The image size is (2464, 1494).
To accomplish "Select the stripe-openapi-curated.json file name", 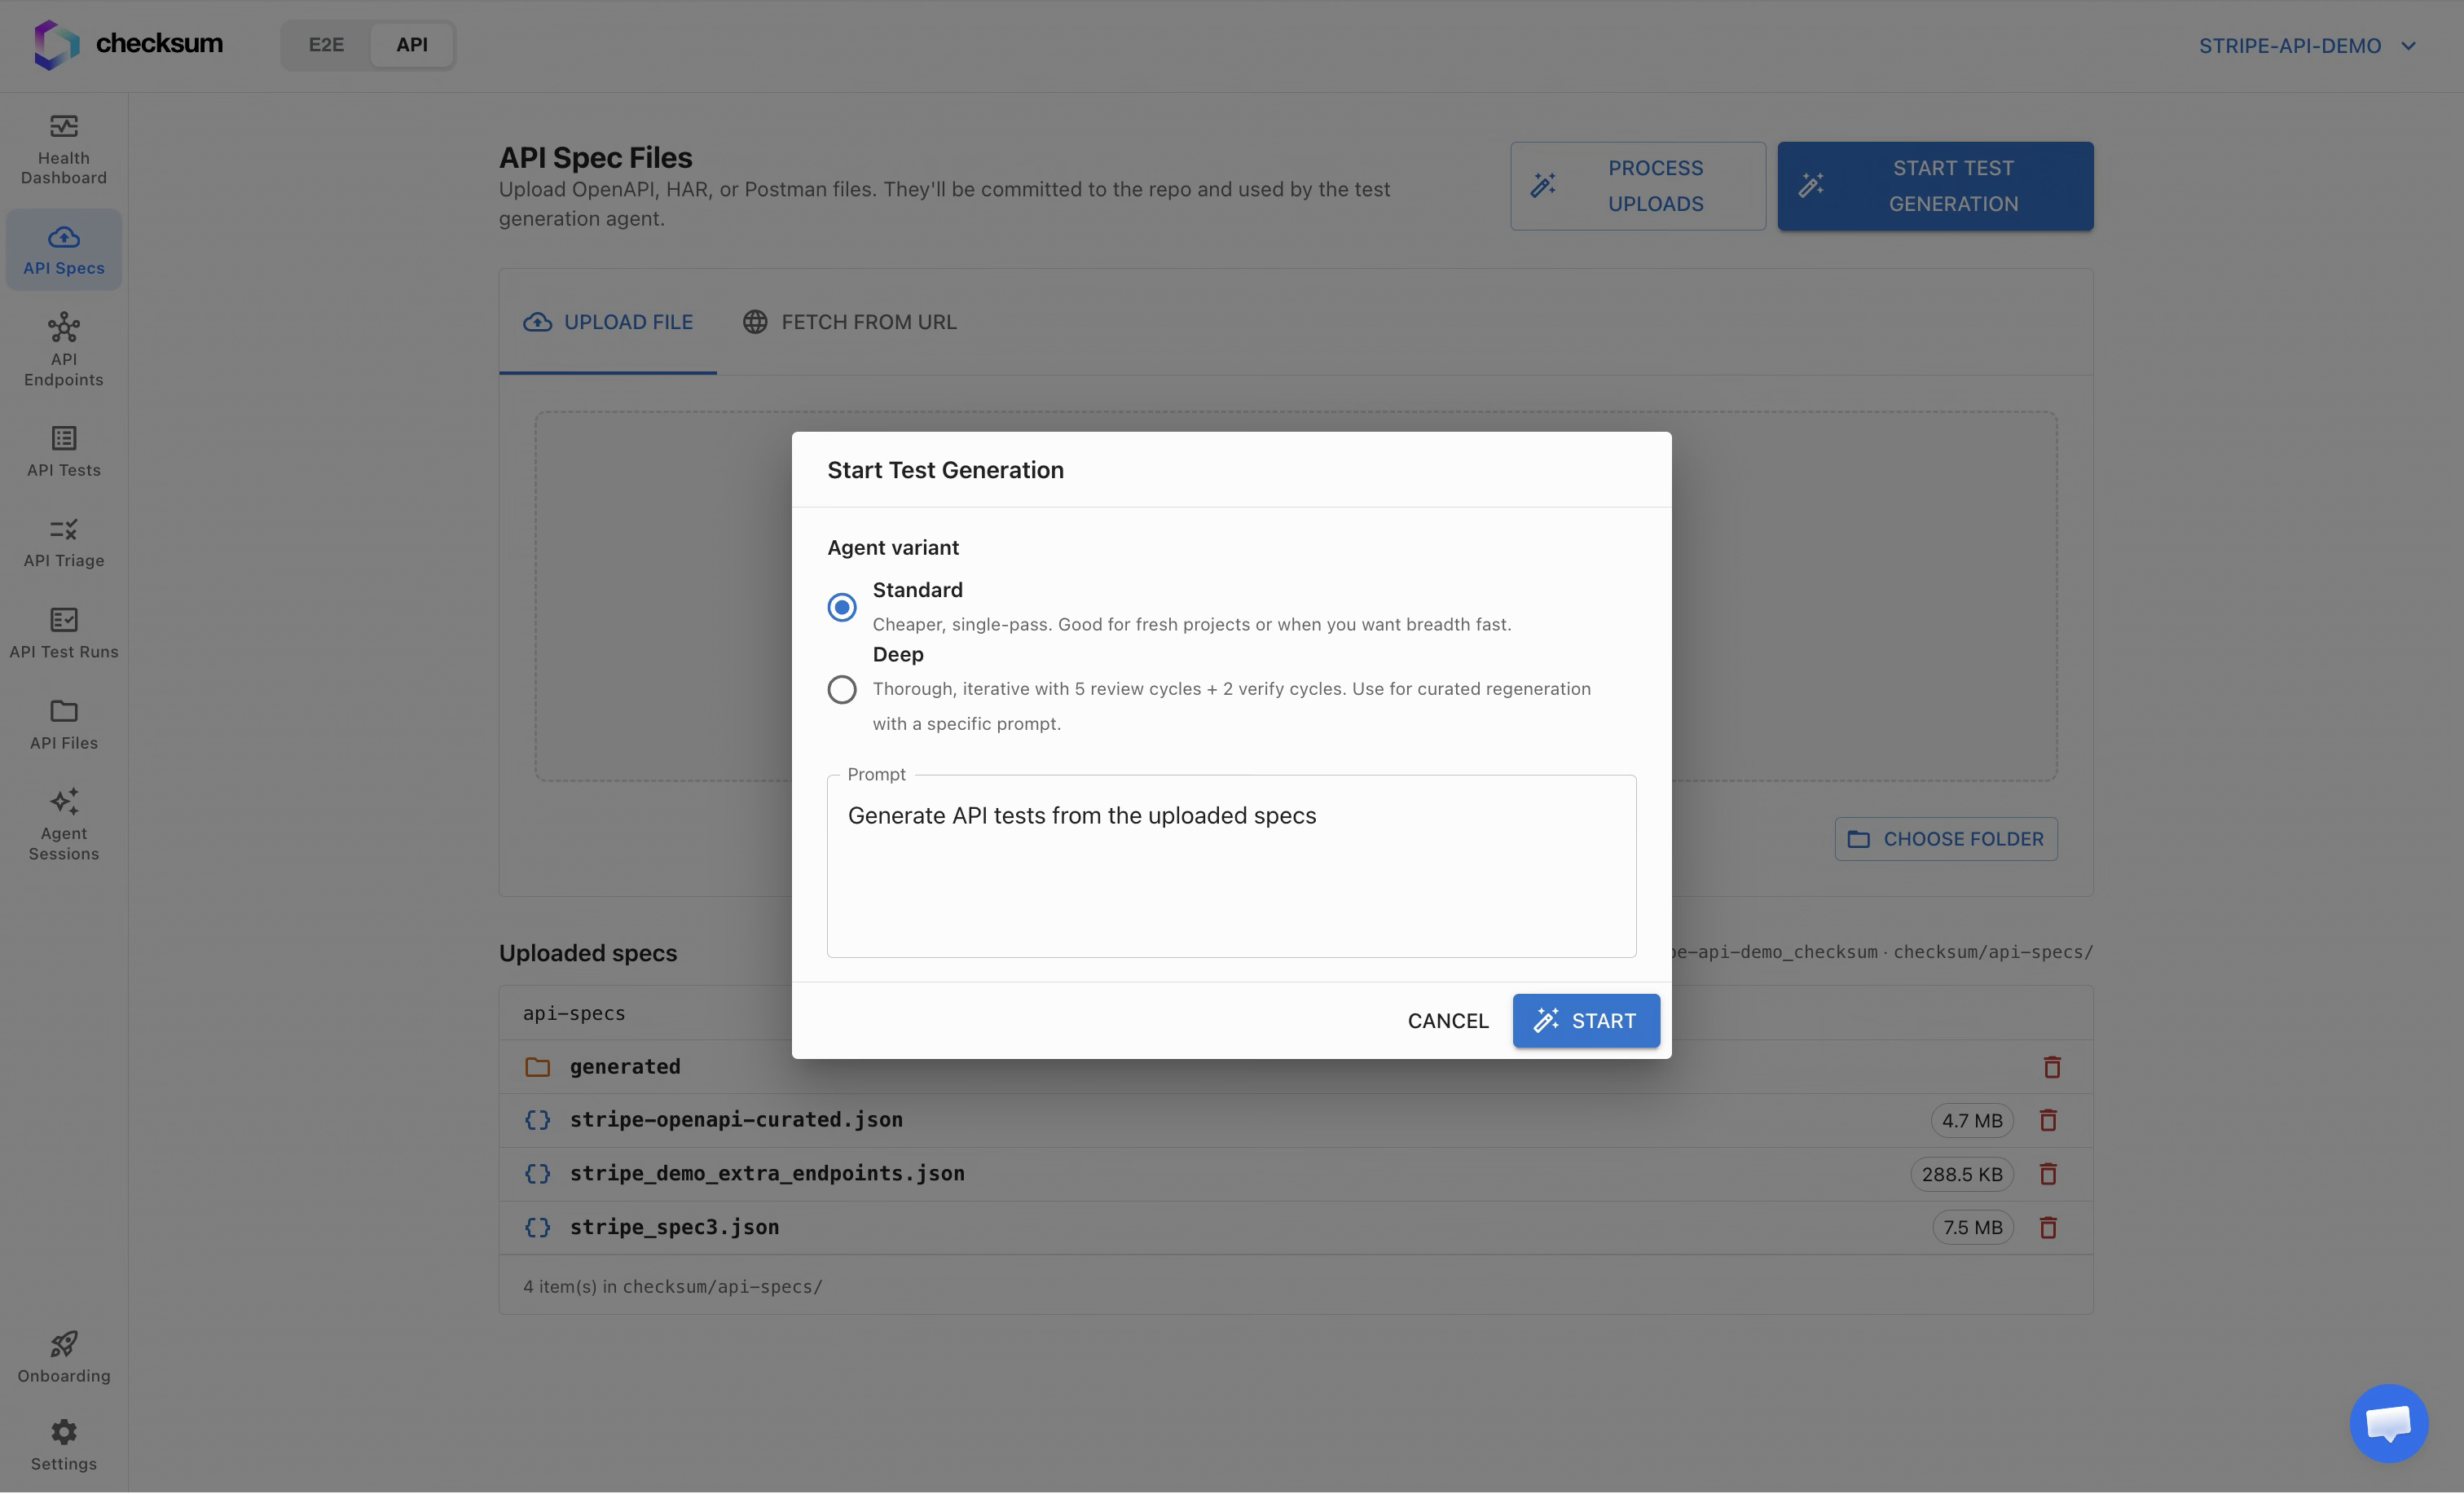I will (x=736, y=1120).
